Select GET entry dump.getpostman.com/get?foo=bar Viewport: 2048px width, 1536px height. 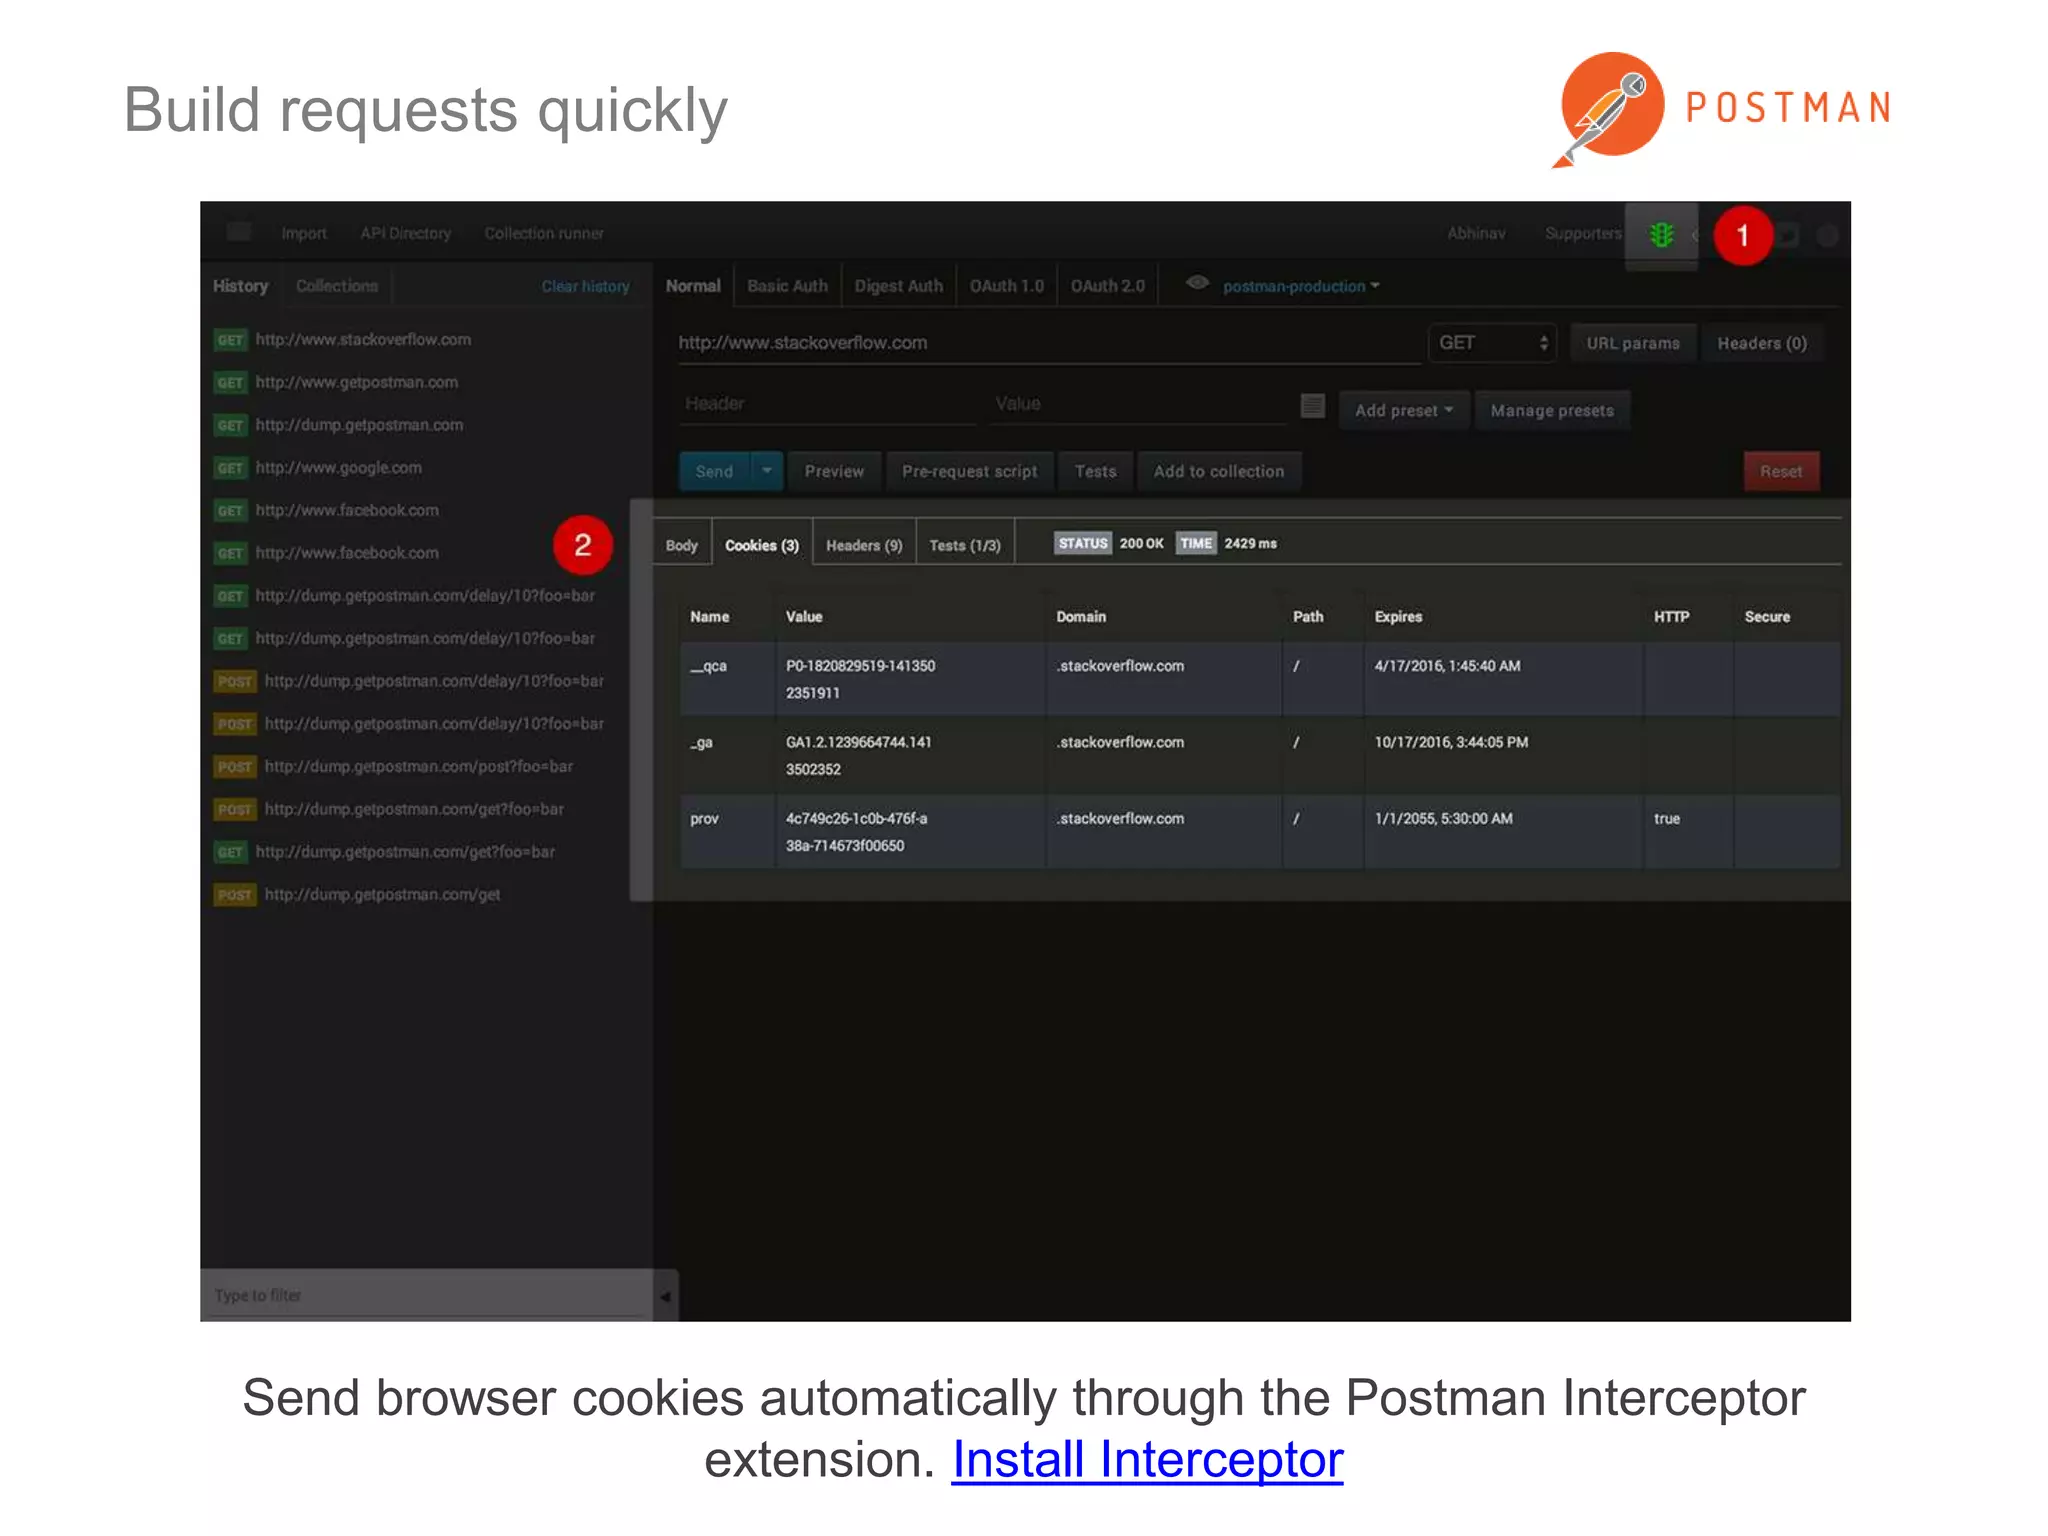404,852
